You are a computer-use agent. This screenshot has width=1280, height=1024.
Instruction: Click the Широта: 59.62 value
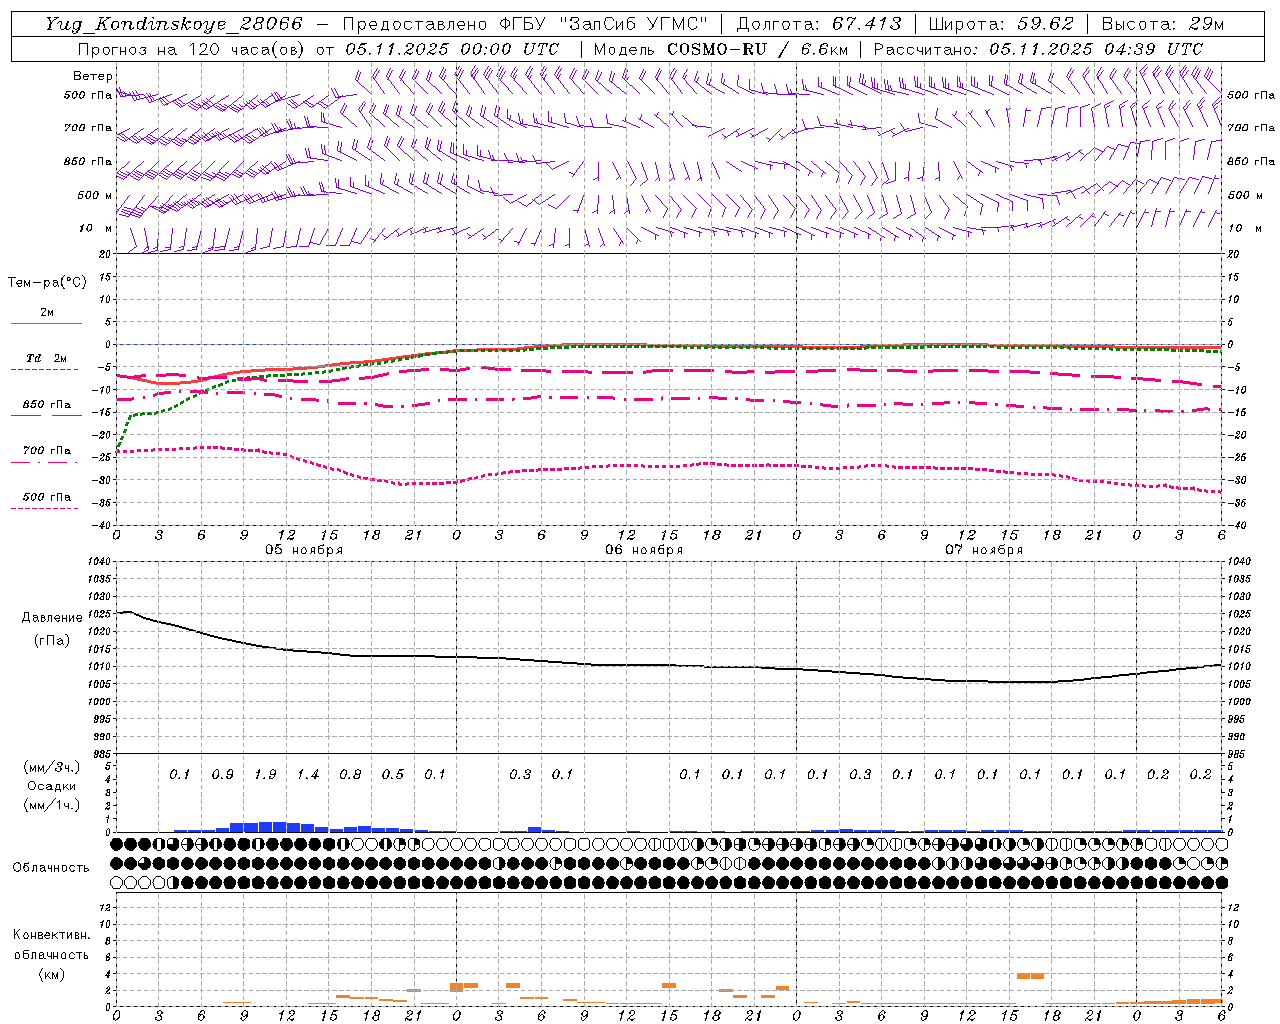[x=1001, y=24]
